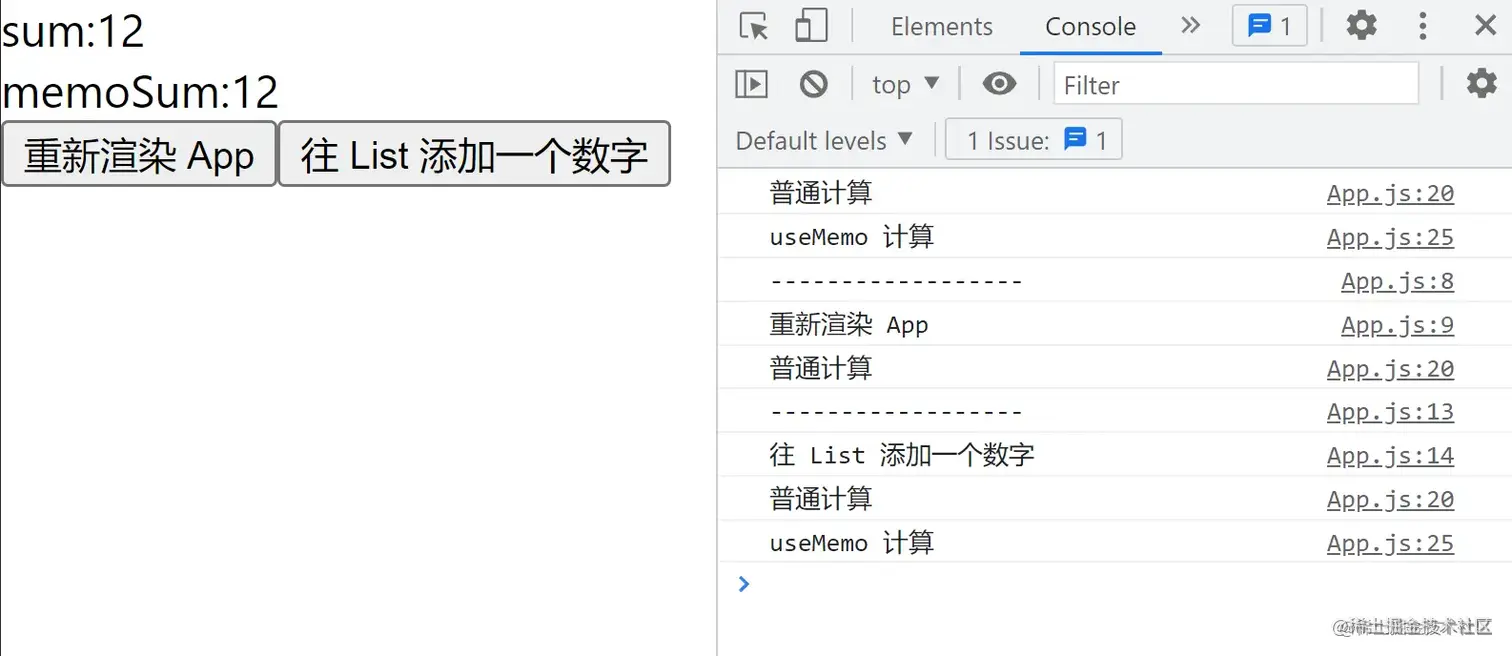Viewport: 1512px width, 656px height.
Task: Select the 往 List 添加一个数字 console message
Action: pyautogui.click(x=902, y=456)
